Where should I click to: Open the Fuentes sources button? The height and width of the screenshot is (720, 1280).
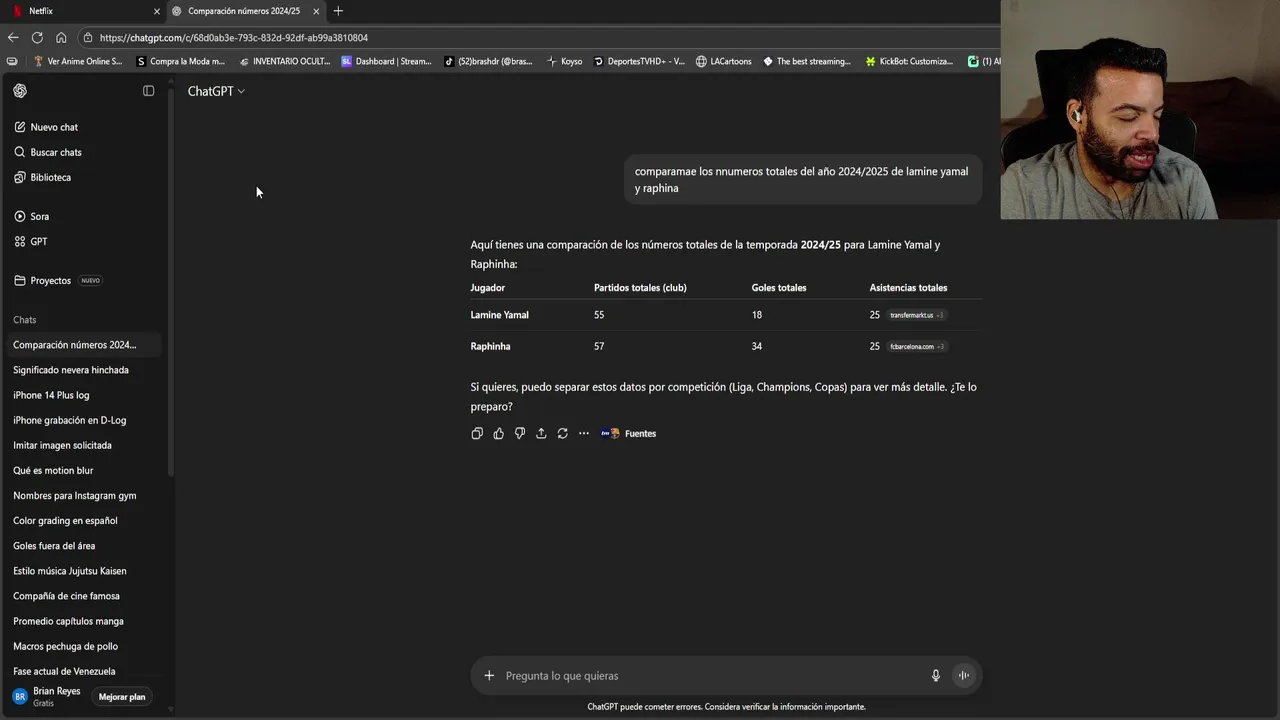[x=629, y=433]
